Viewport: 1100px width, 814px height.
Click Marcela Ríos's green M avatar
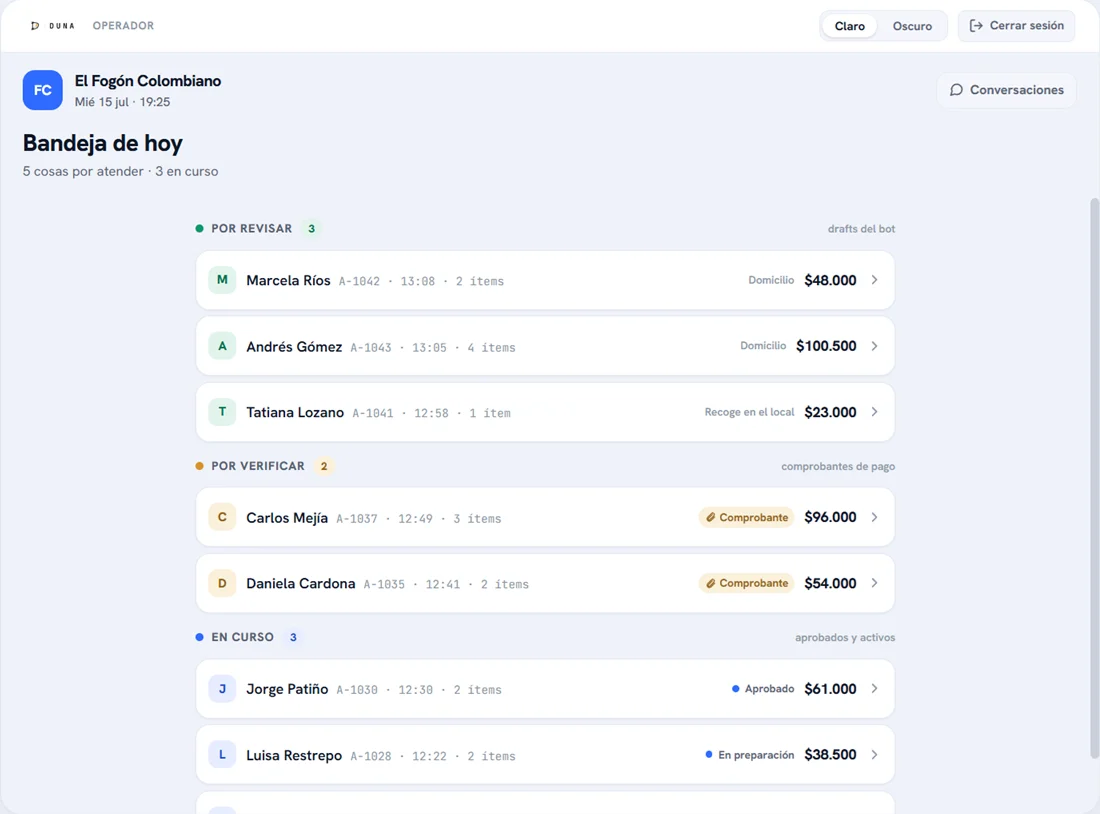(x=222, y=280)
